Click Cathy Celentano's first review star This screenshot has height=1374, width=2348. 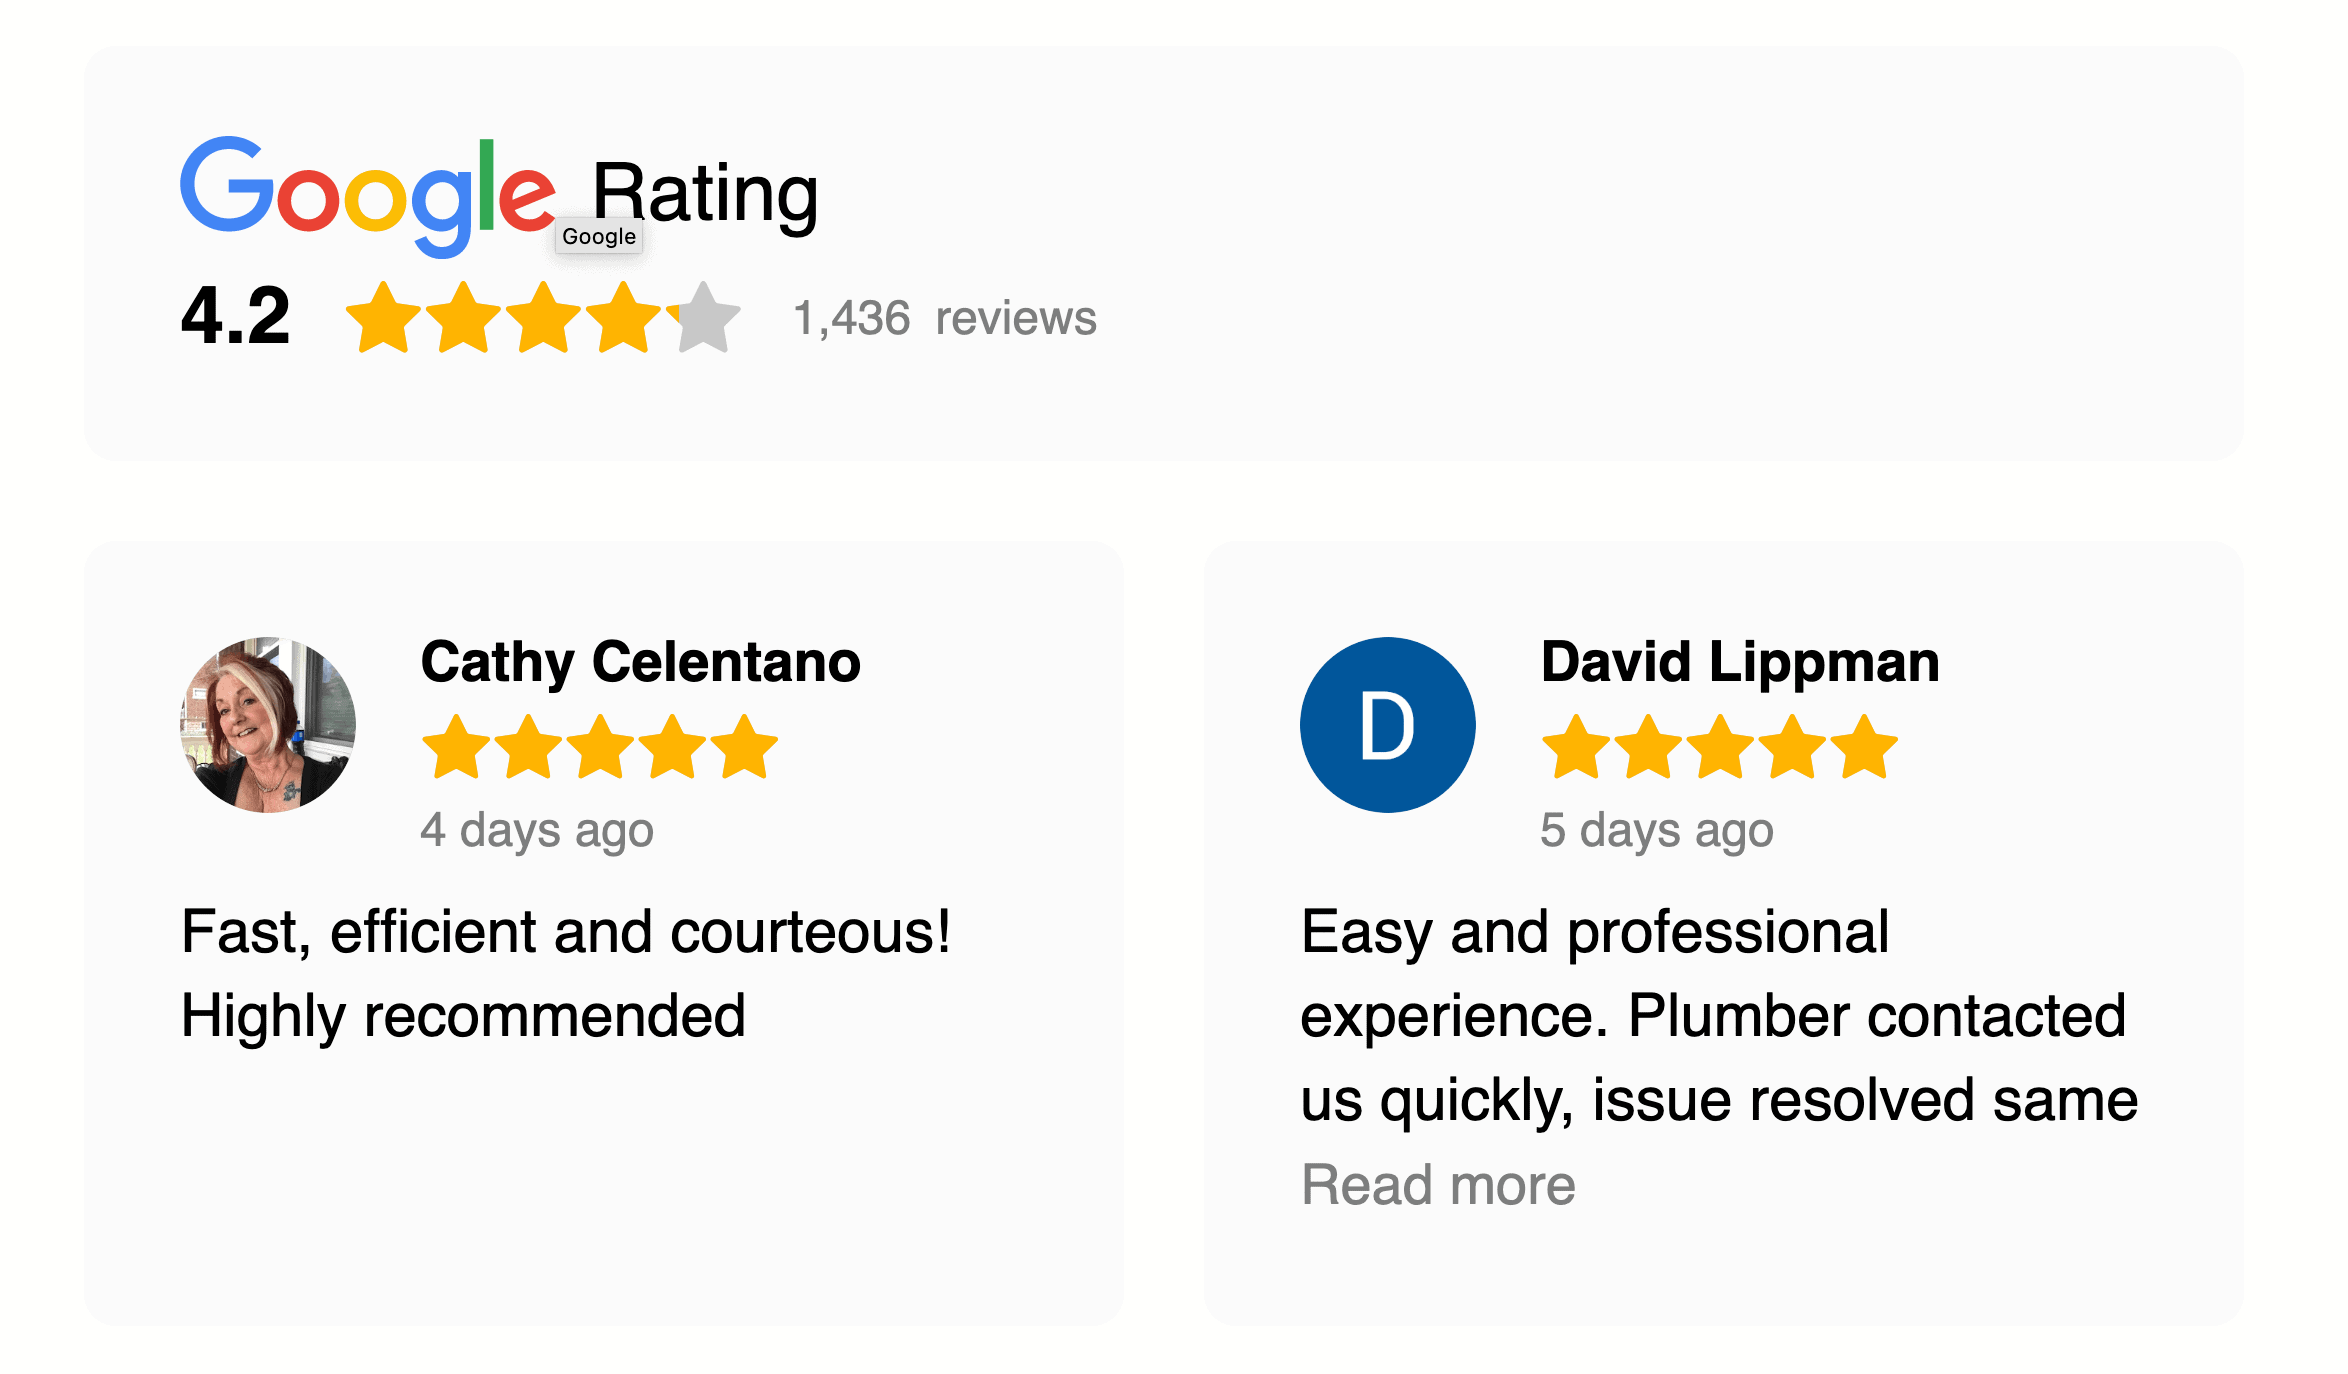[456, 747]
